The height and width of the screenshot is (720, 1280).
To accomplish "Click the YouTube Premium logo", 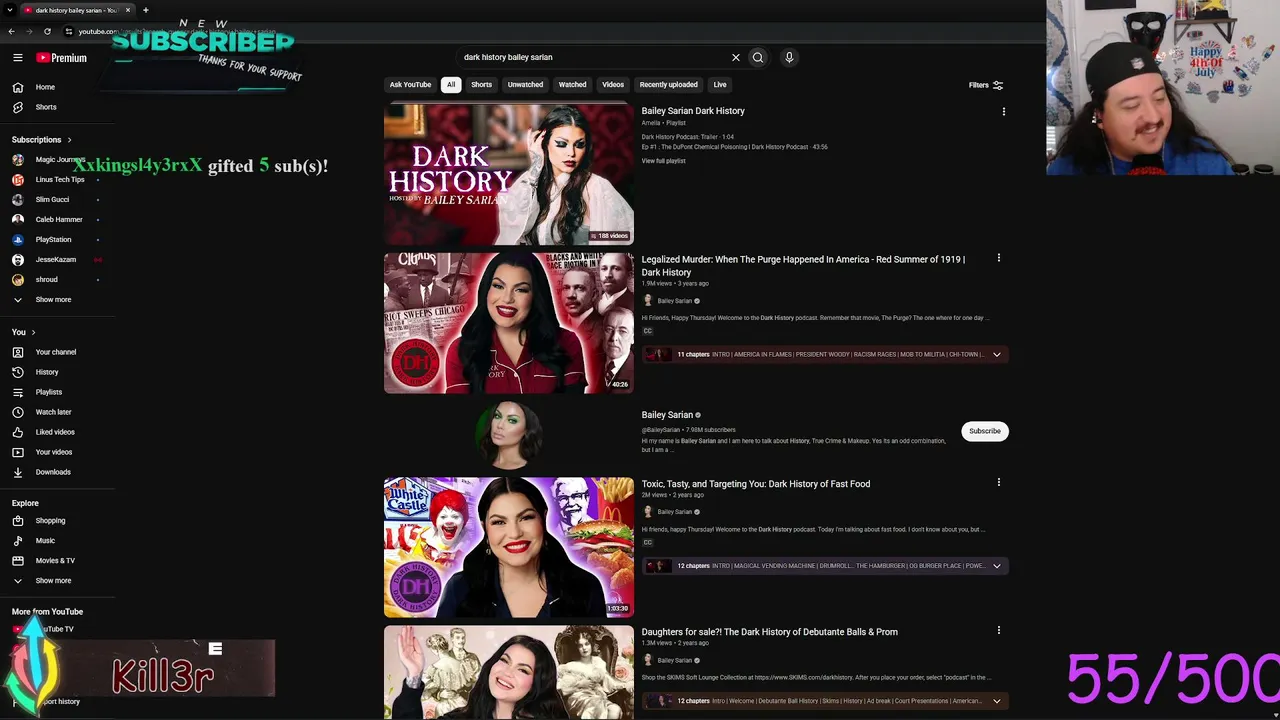I will 62,58.
